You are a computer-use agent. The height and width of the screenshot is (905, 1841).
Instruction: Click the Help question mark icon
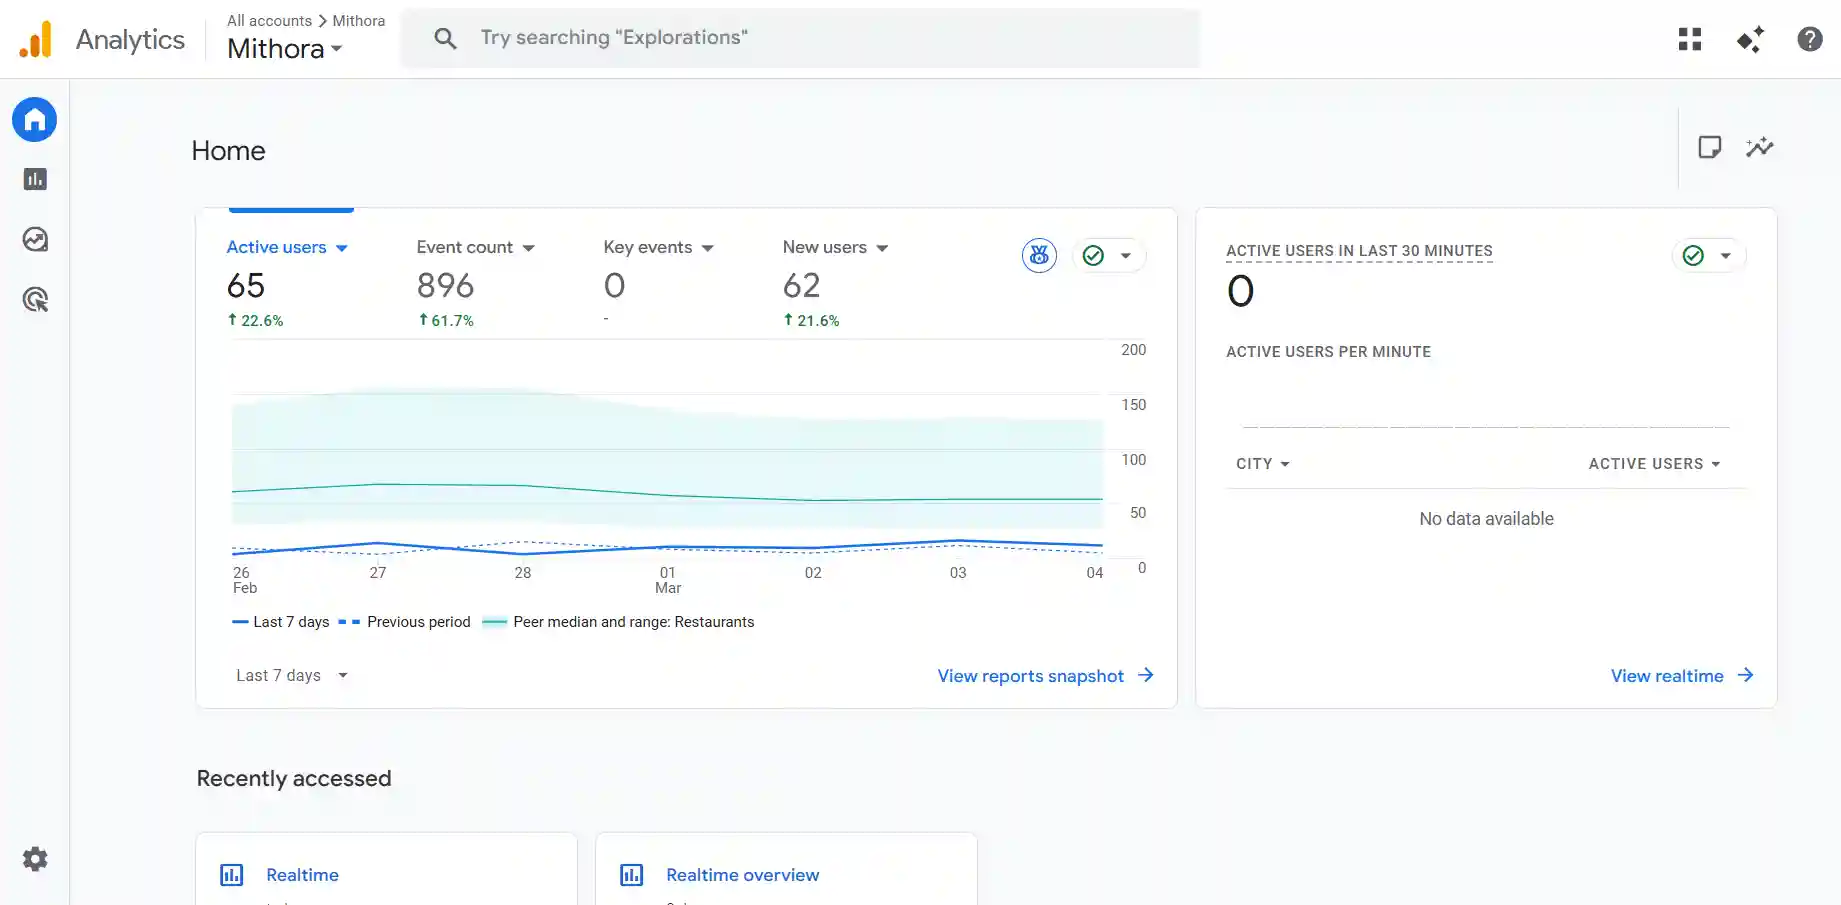pyautogui.click(x=1809, y=39)
